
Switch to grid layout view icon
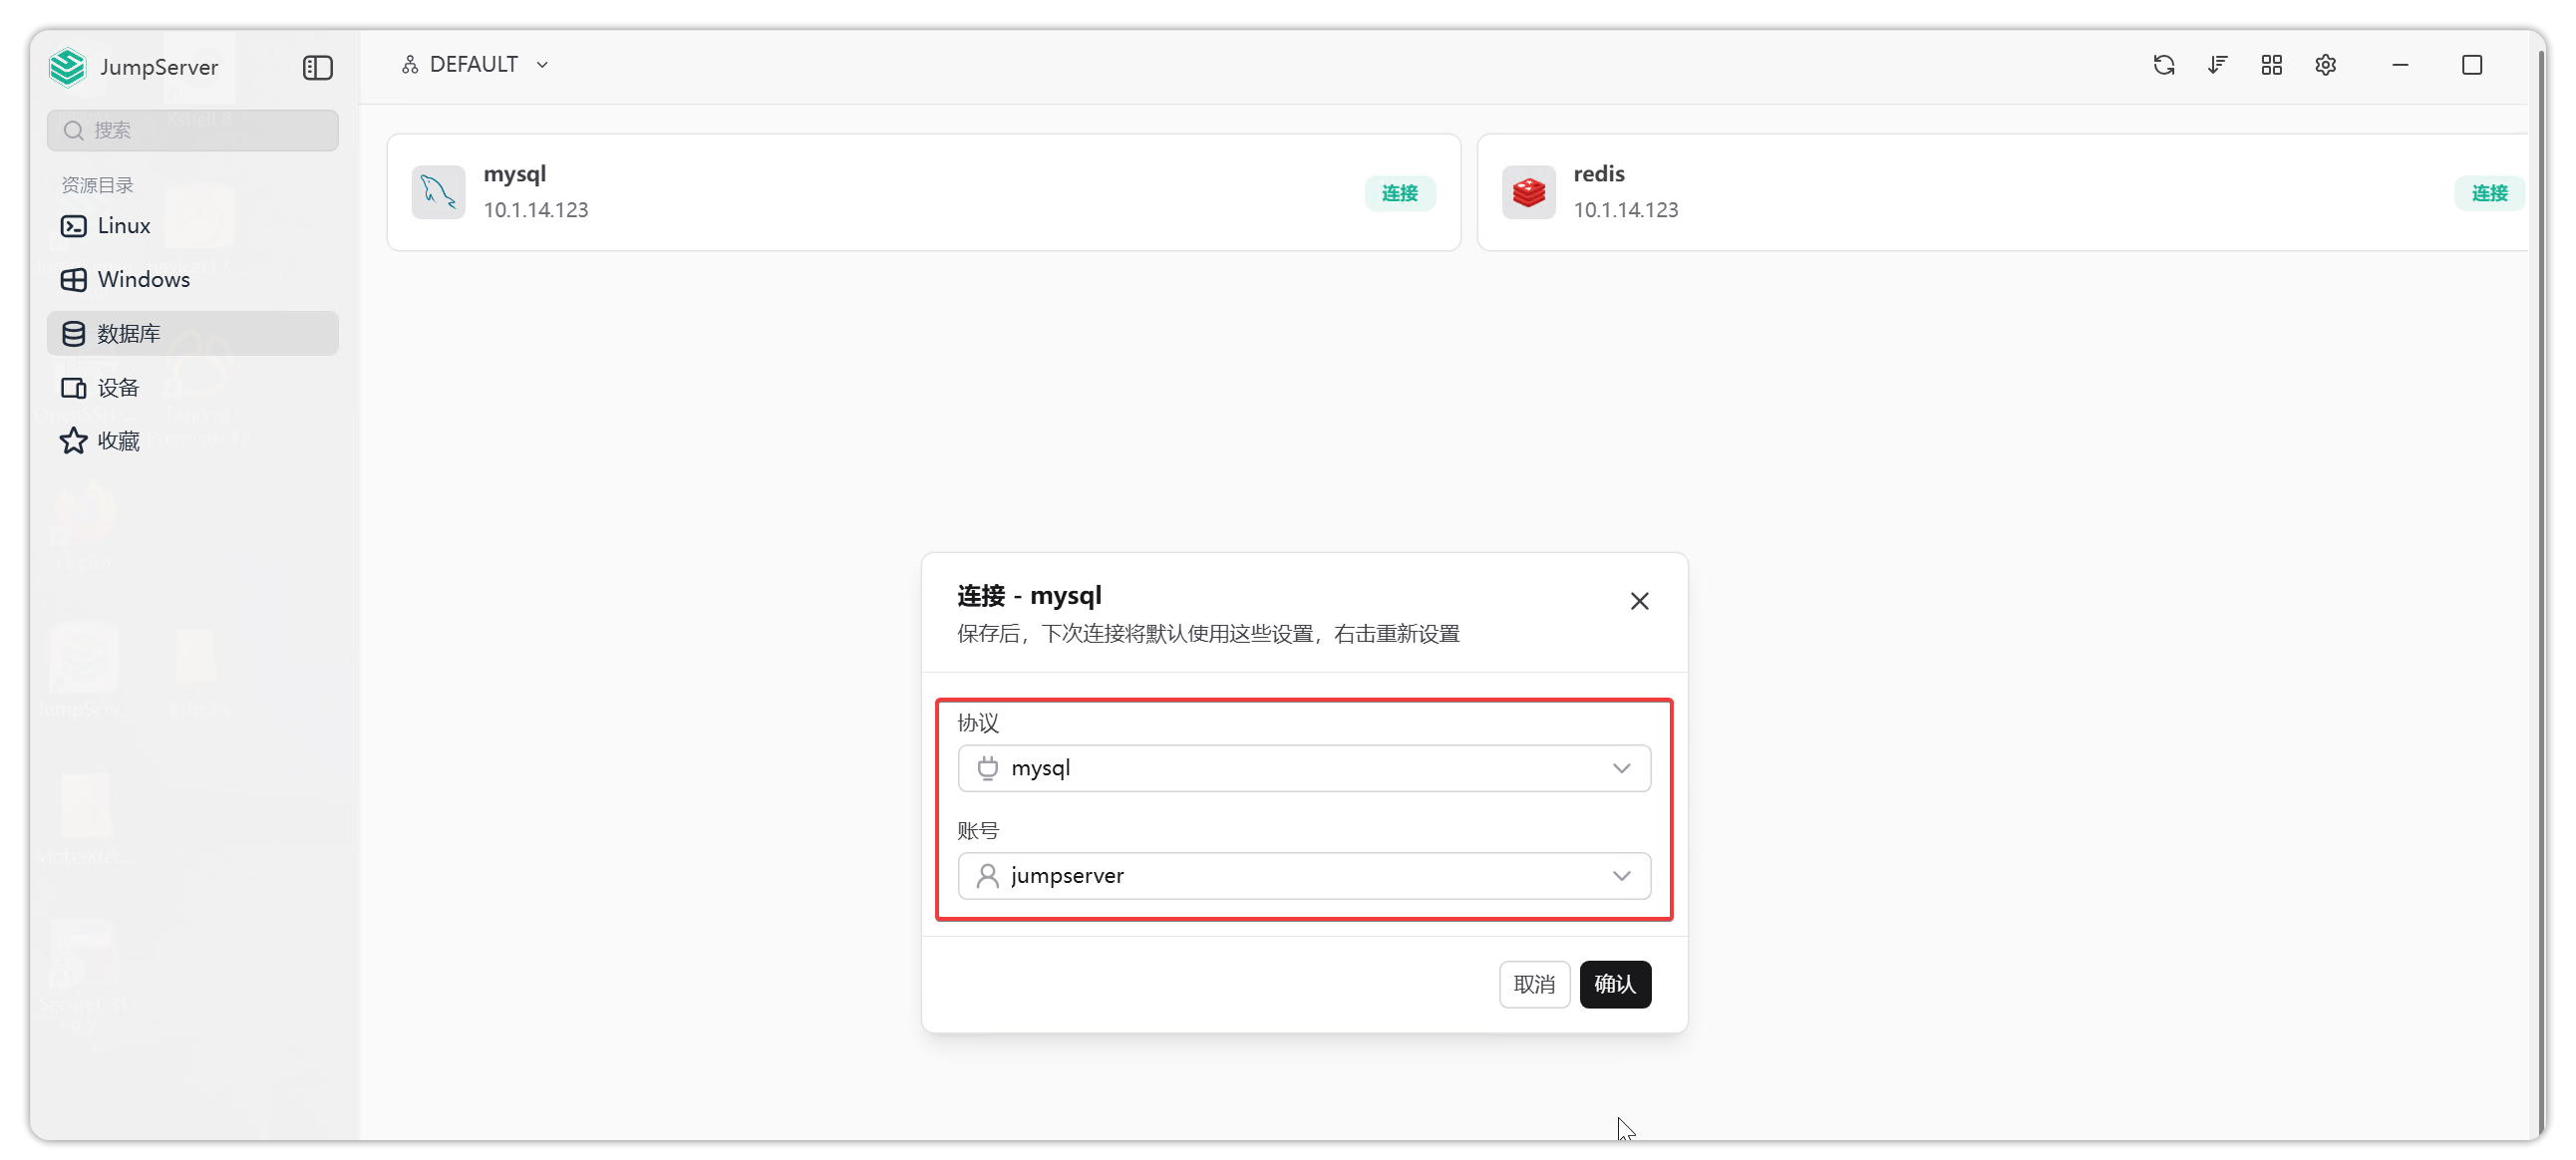[2271, 65]
